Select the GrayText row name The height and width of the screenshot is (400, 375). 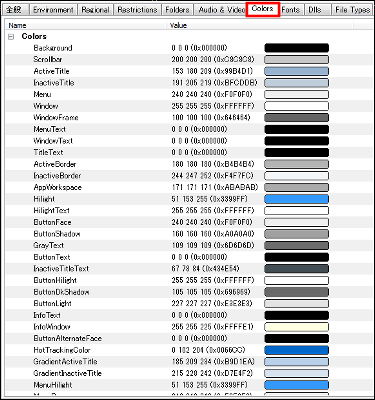pos(49,246)
